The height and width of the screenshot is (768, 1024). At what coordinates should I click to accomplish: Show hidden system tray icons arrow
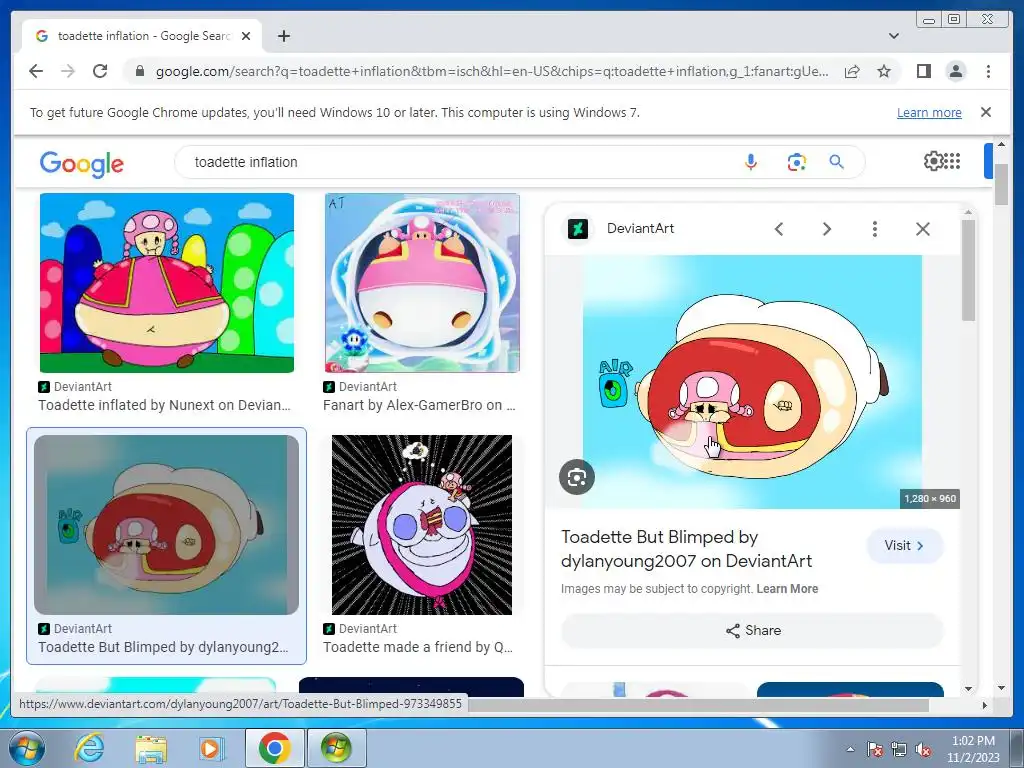850,749
